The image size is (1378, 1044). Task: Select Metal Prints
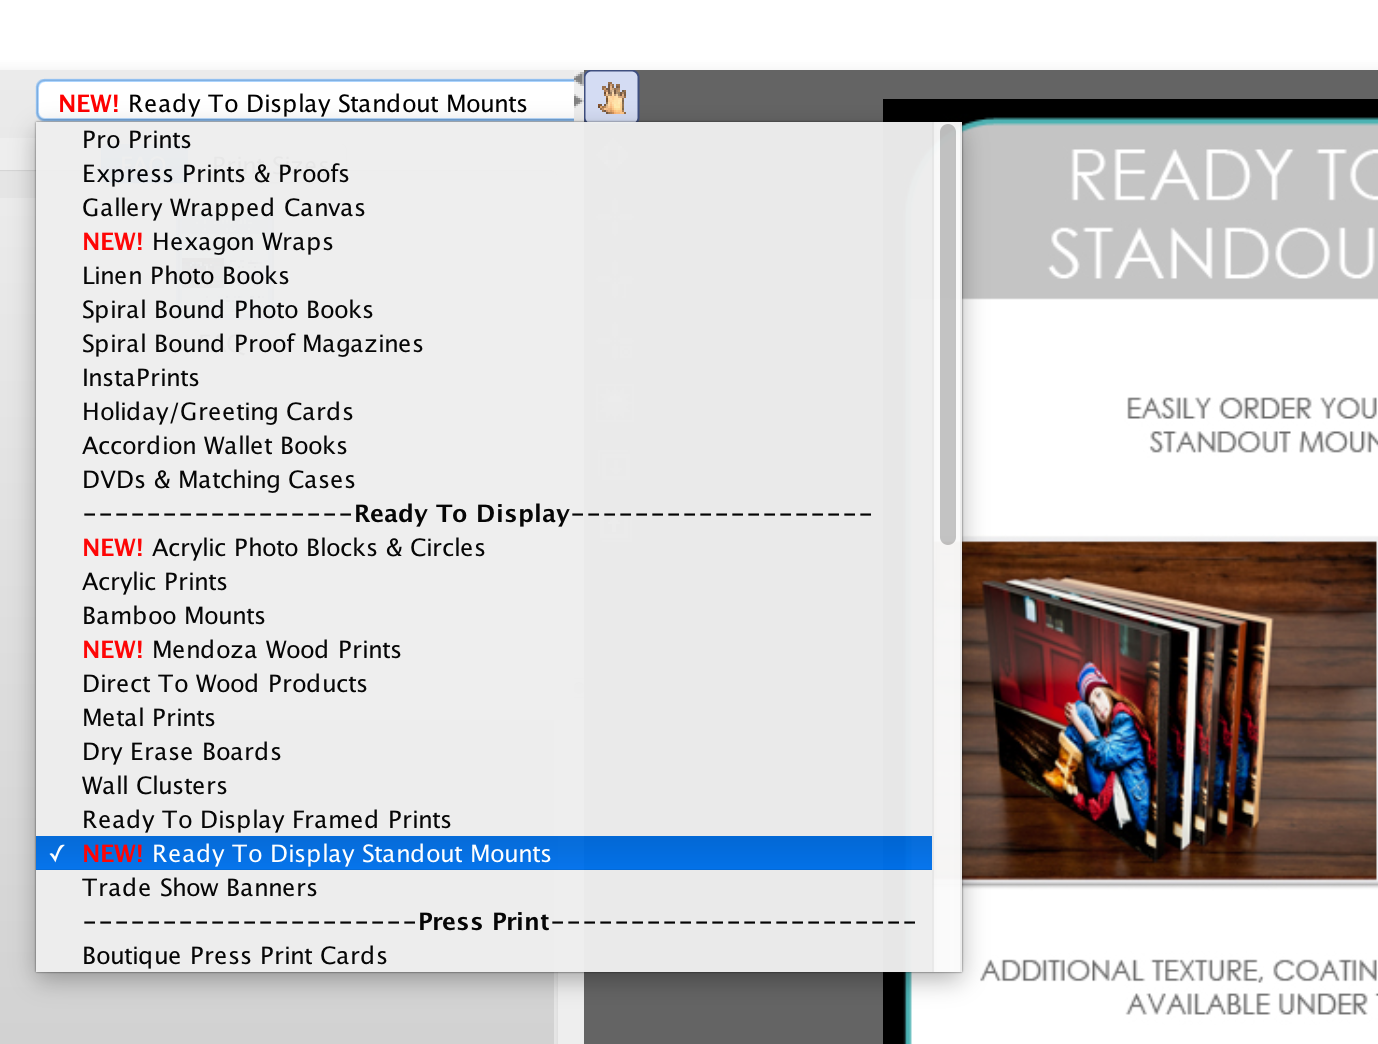pyautogui.click(x=484, y=718)
